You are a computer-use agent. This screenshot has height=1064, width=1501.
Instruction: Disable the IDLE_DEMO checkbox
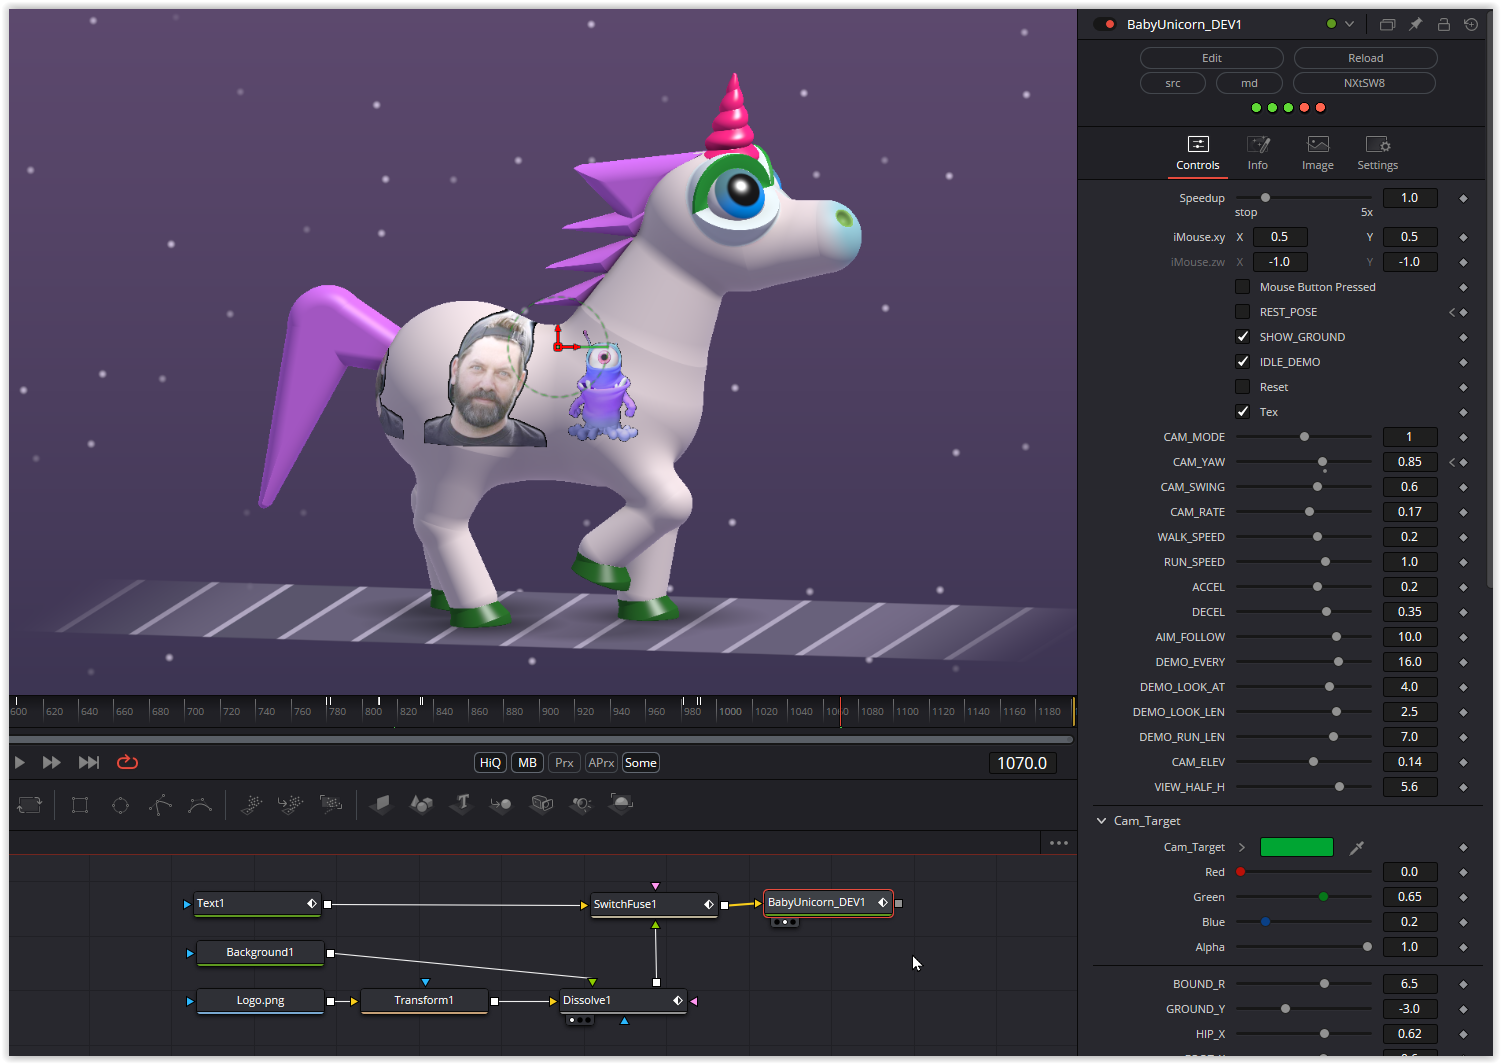coord(1242,362)
